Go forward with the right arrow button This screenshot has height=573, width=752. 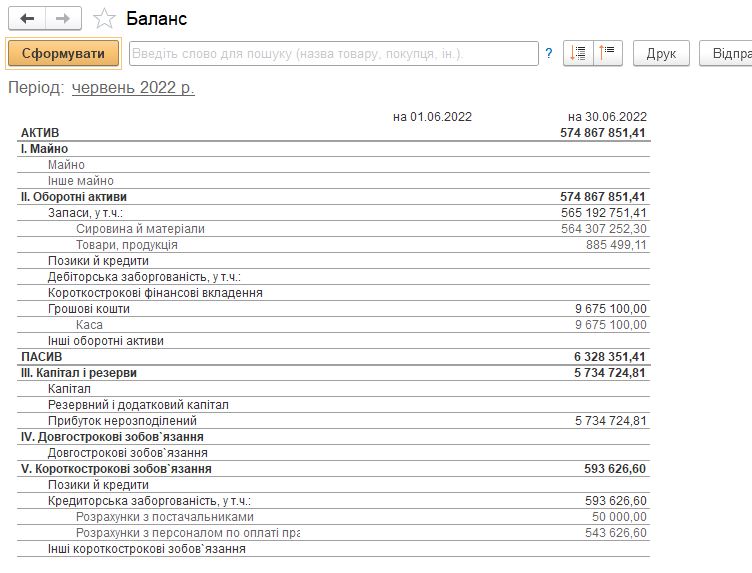click(63, 19)
